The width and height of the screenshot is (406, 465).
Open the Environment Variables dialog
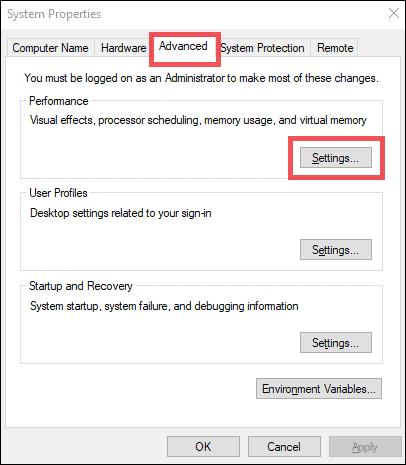[x=319, y=389]
